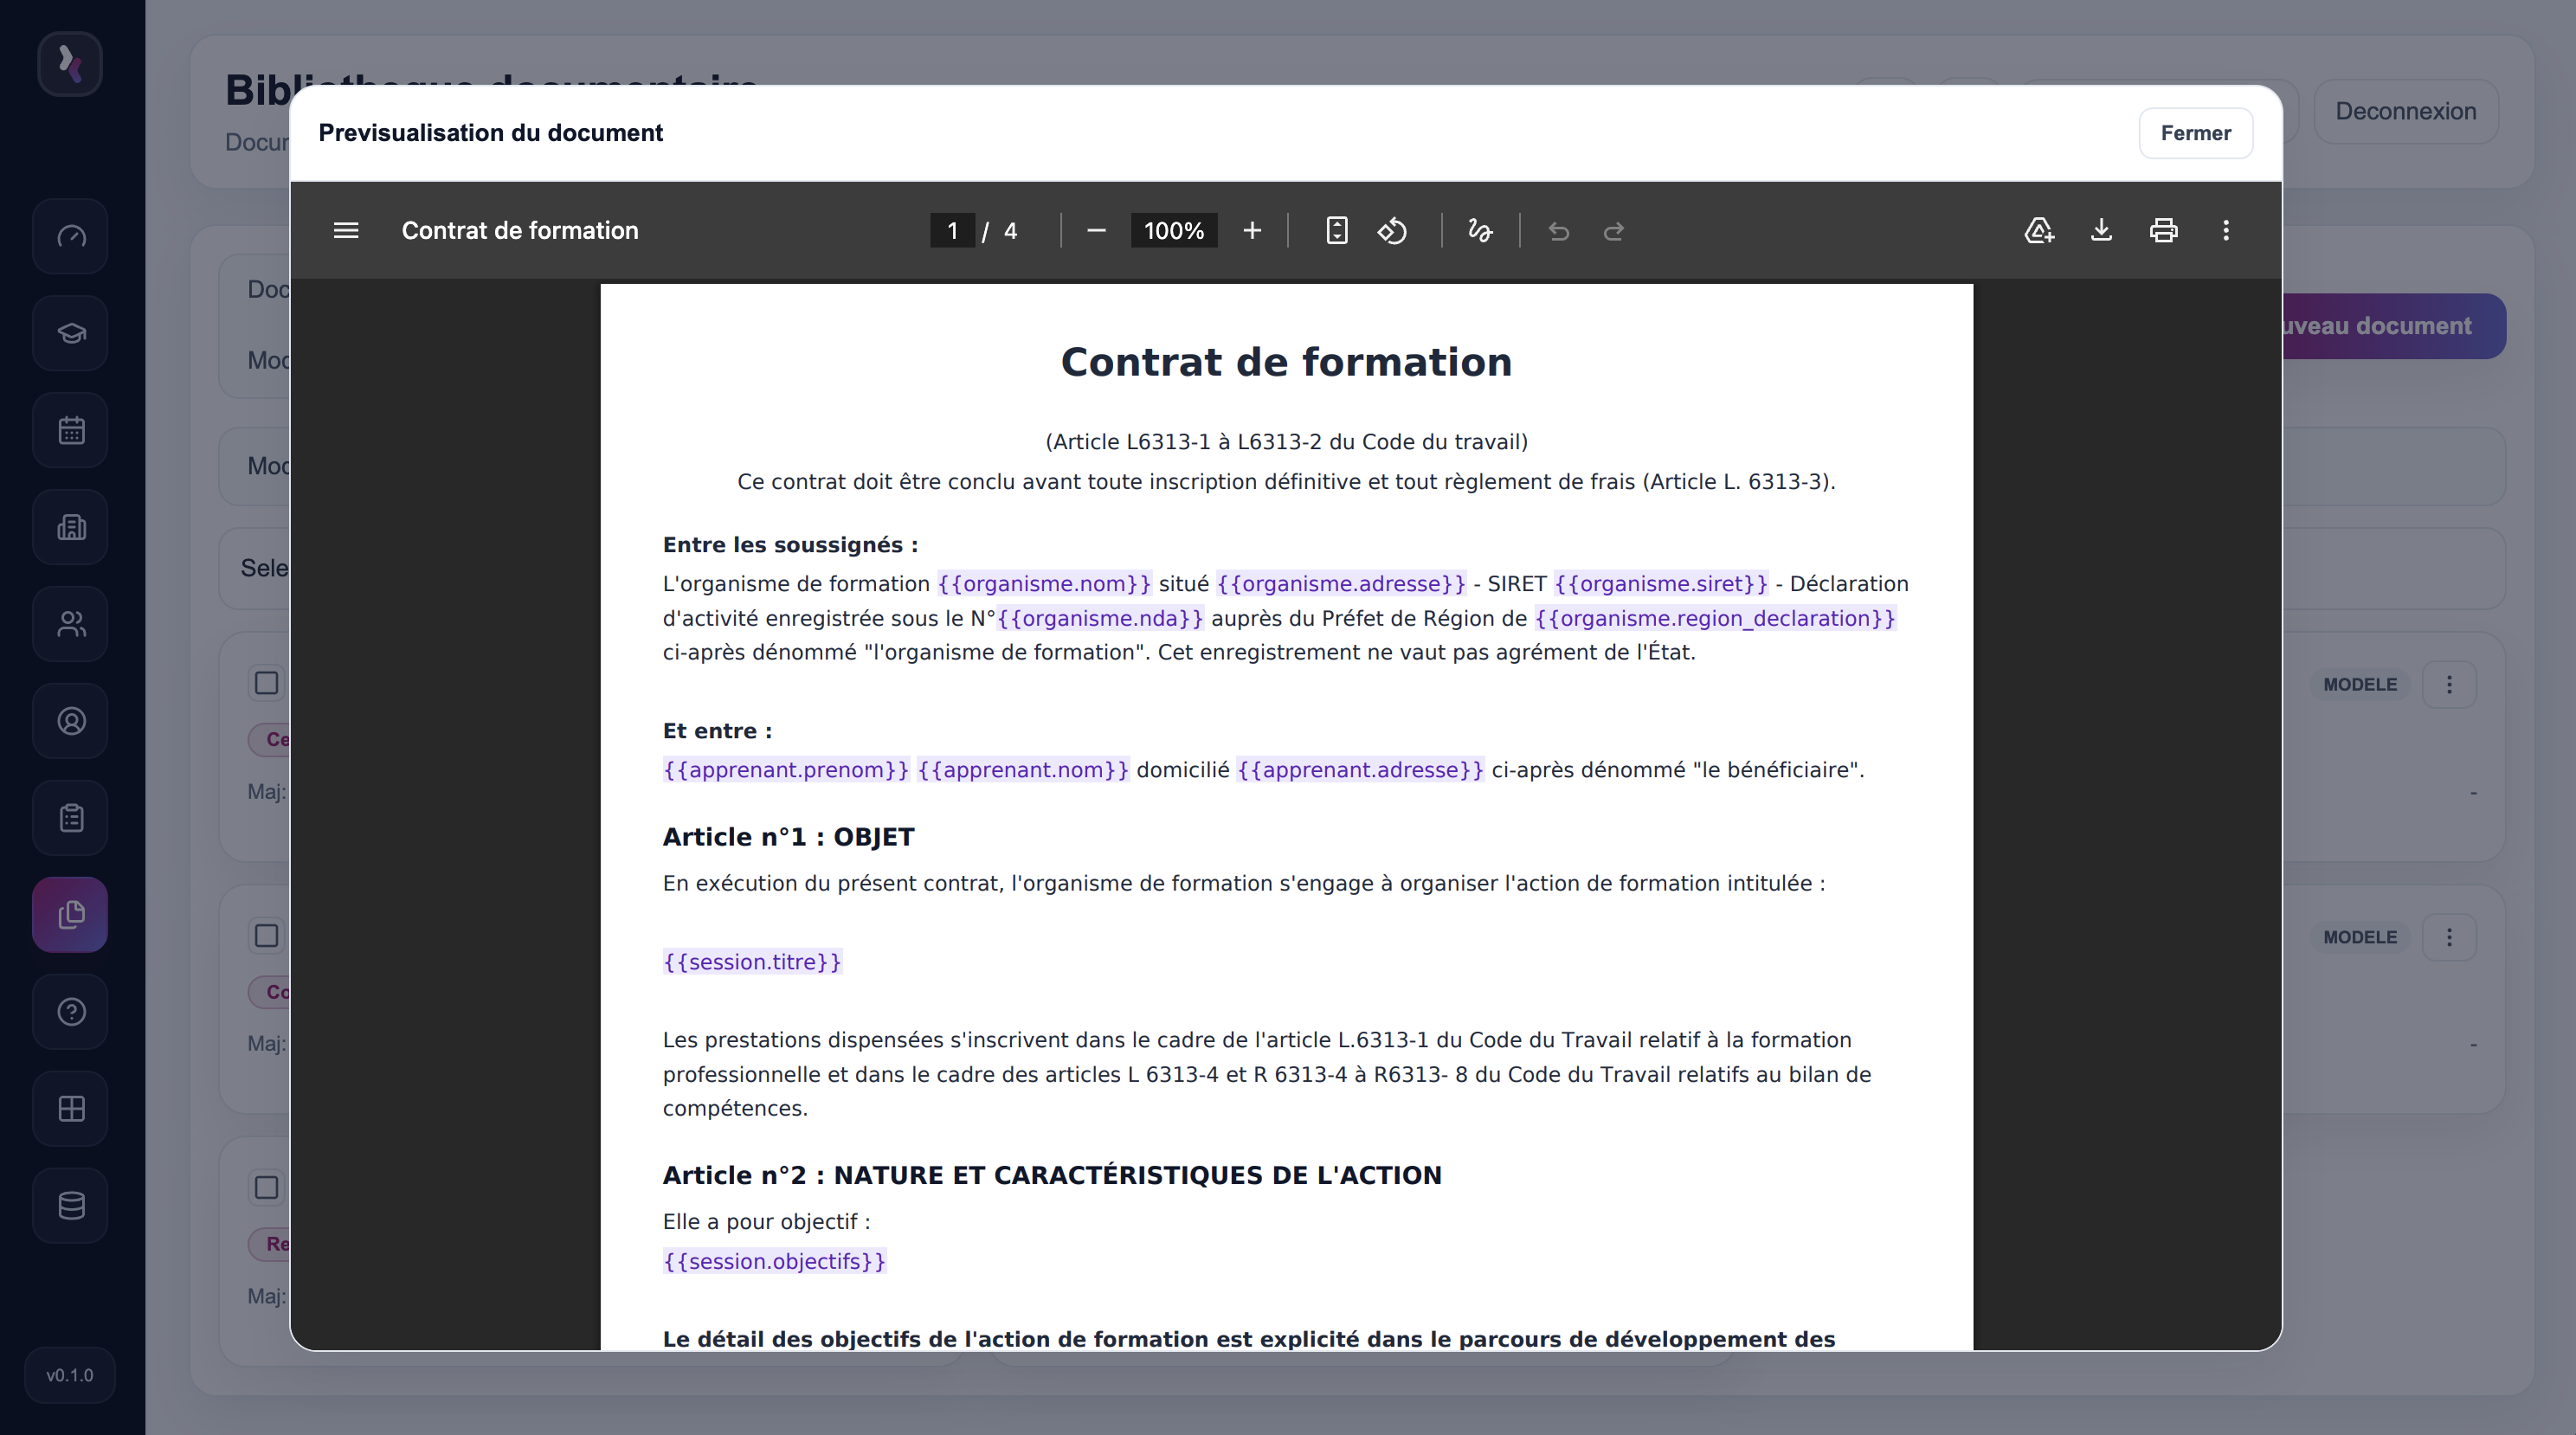Open the database sidebar icon
2576x1435 pixels.
tap(70, 1206)
